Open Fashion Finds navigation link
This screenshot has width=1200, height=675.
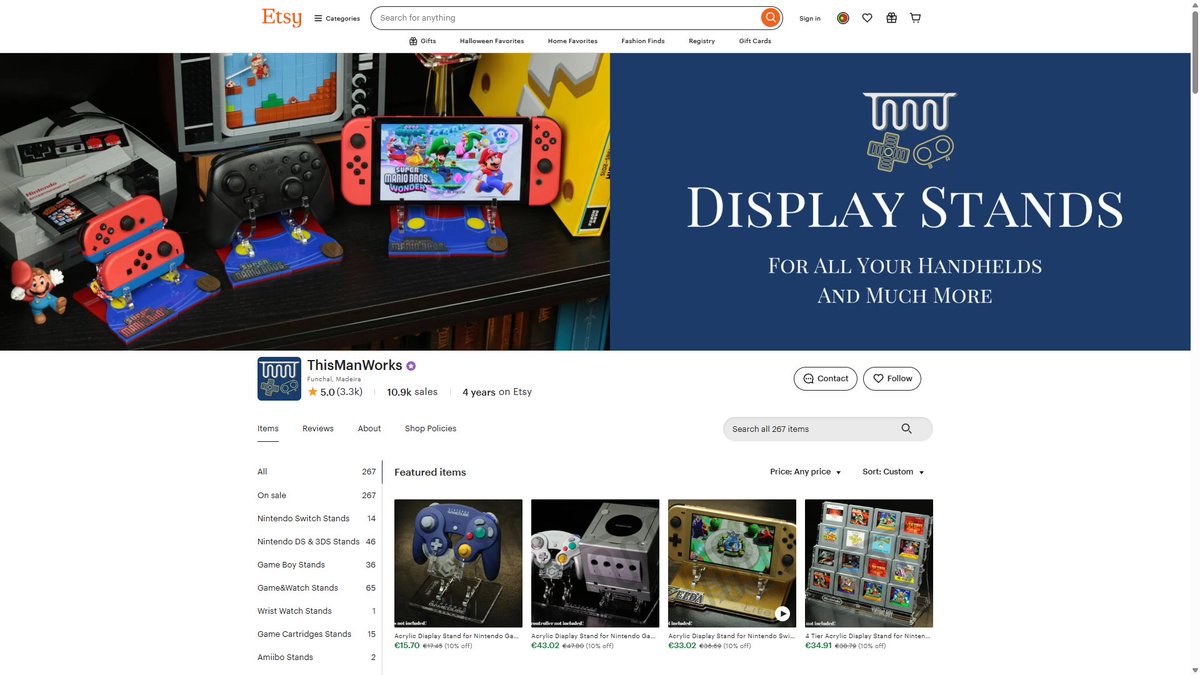tap(643, 41)
